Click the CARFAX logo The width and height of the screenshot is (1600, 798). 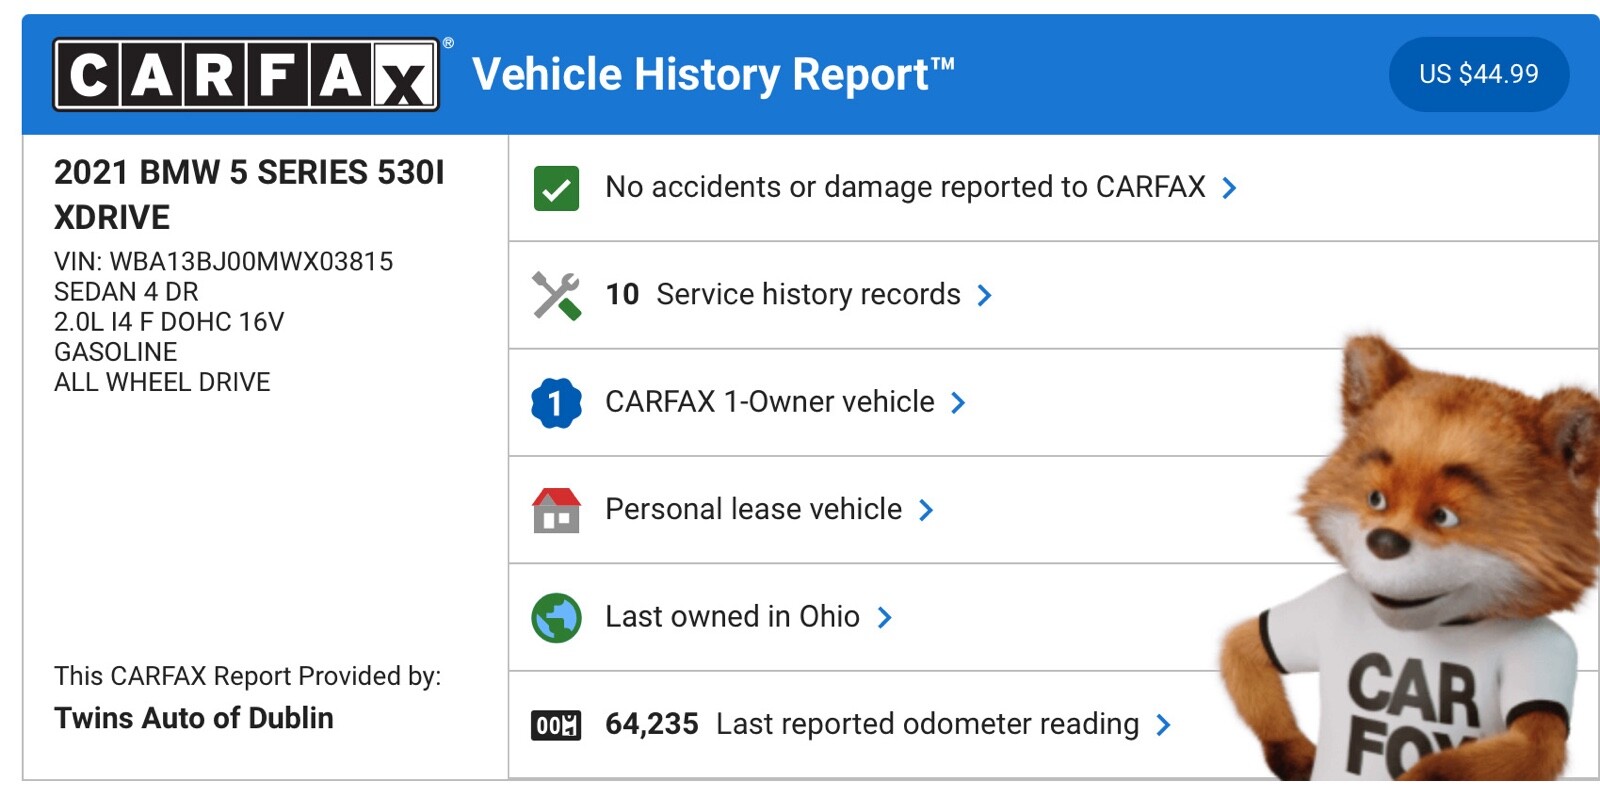pos(246,74)
